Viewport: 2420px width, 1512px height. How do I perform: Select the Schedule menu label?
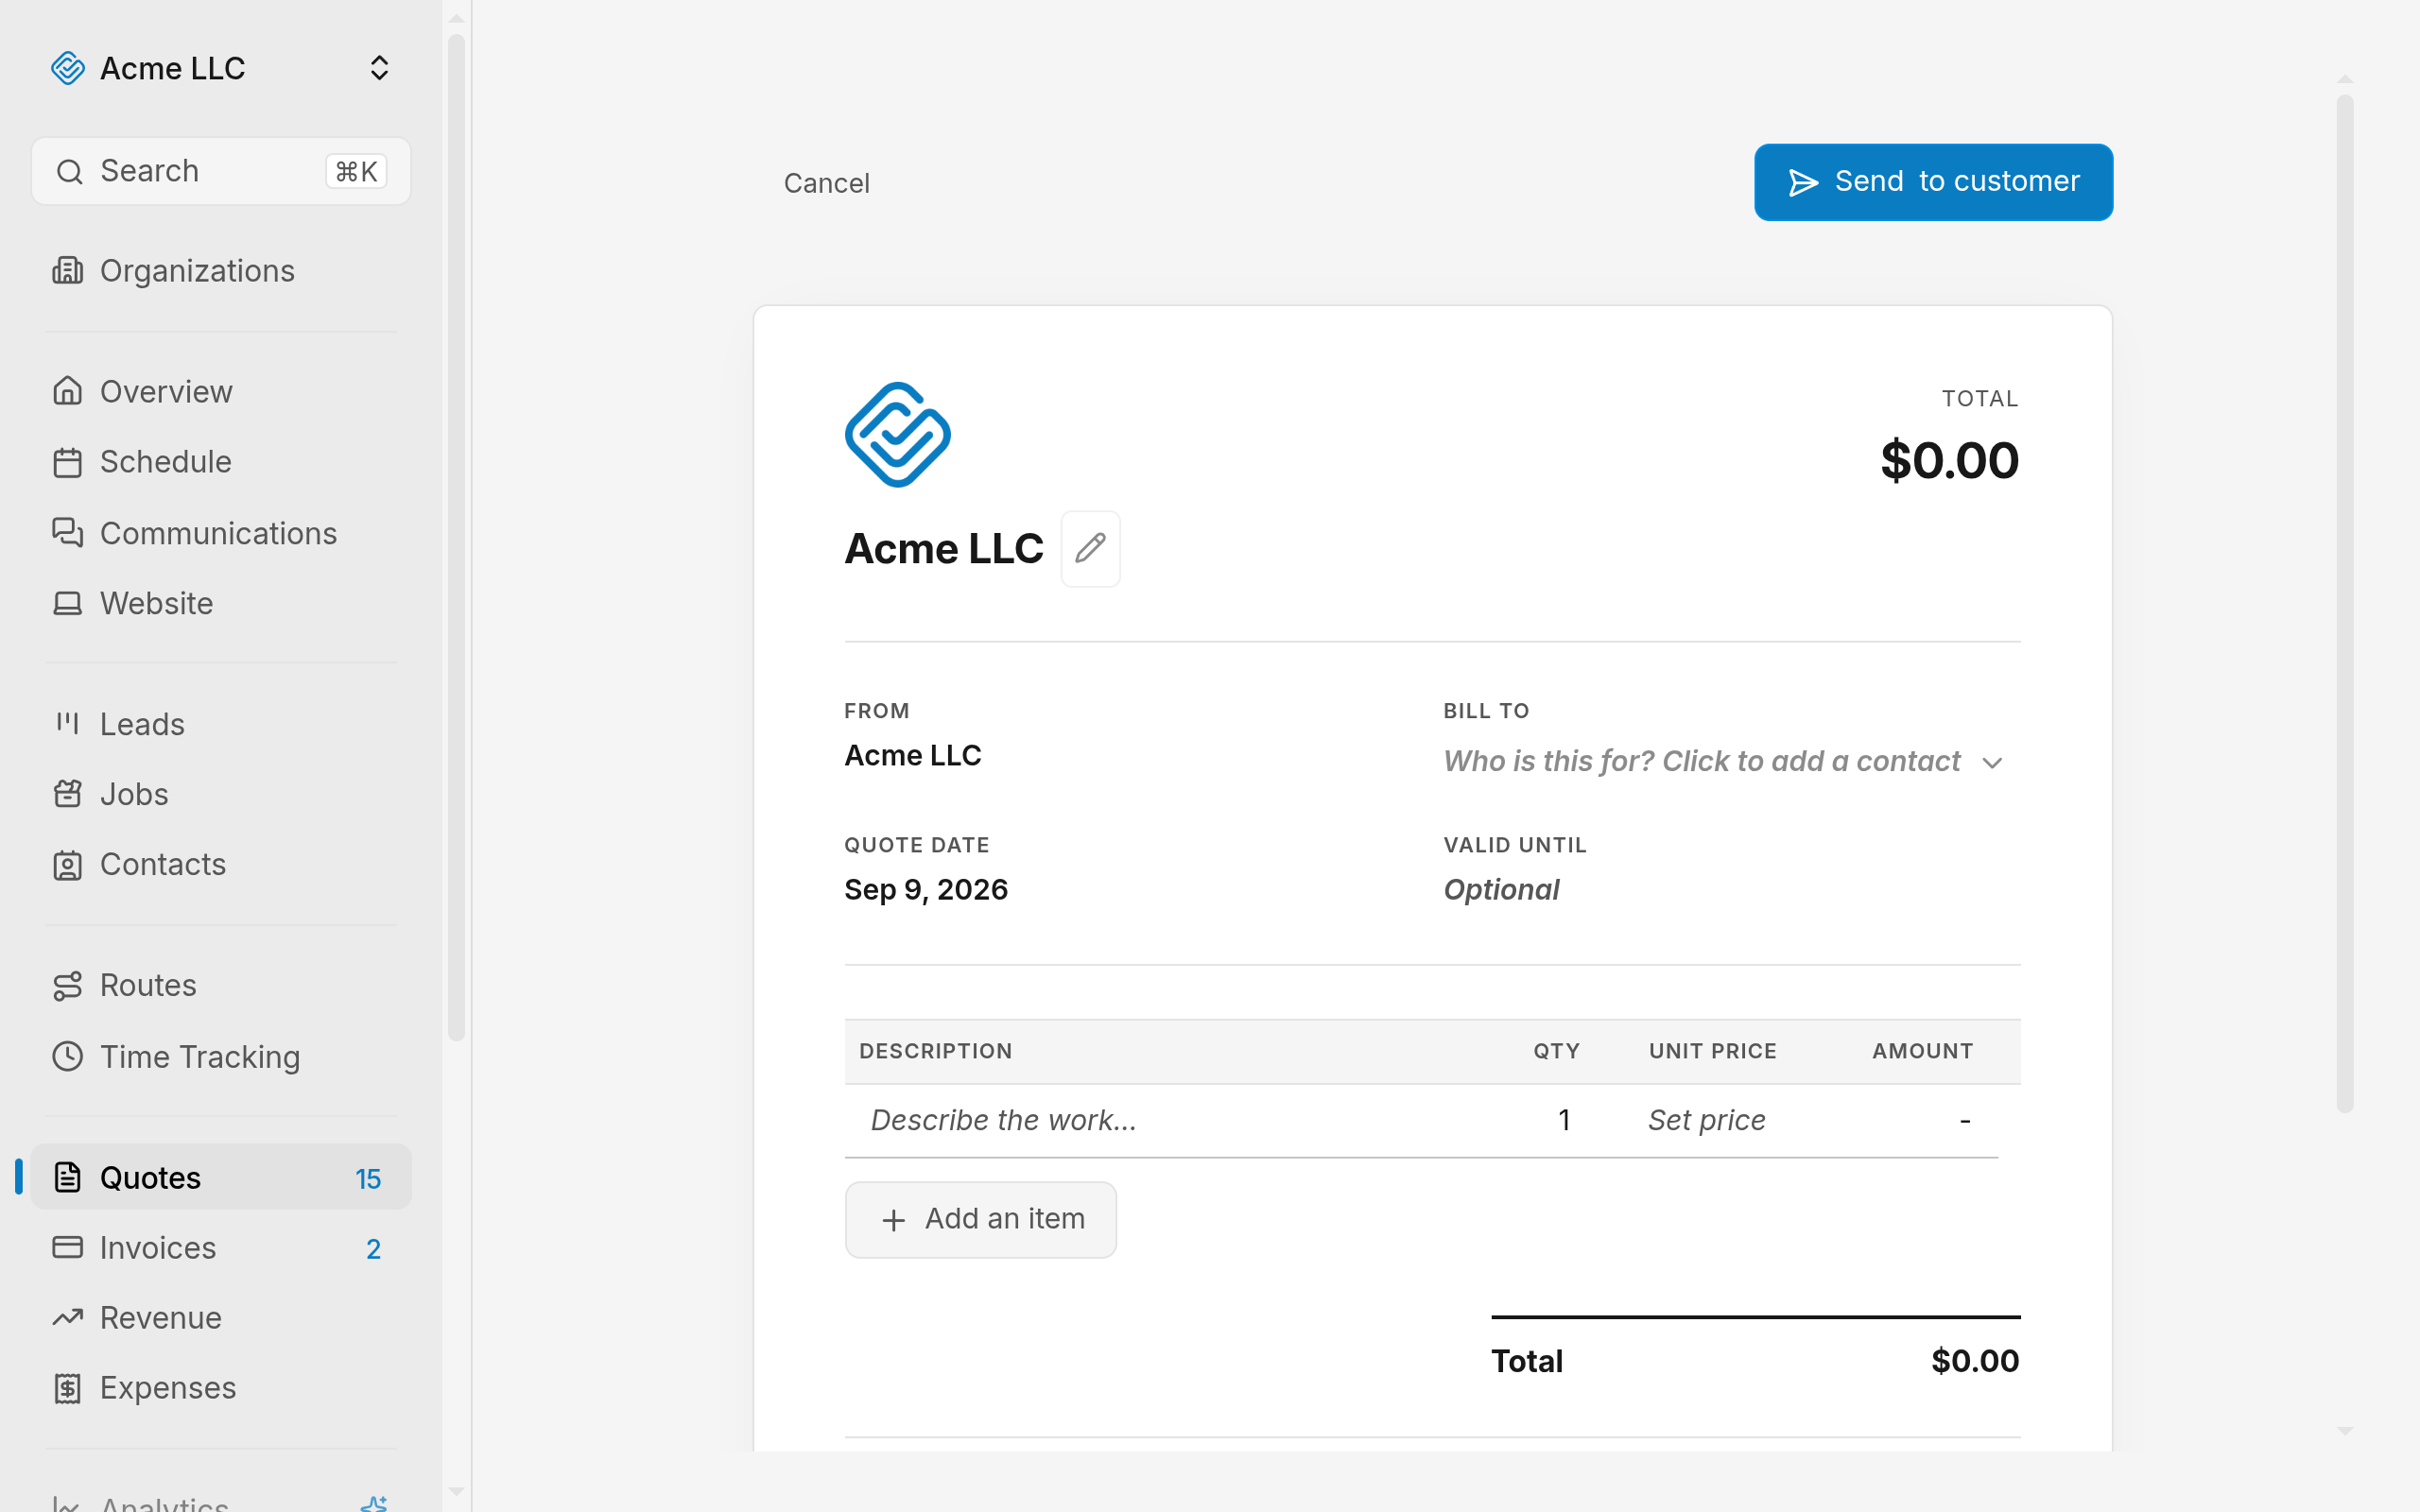click(x=166, y=462)
